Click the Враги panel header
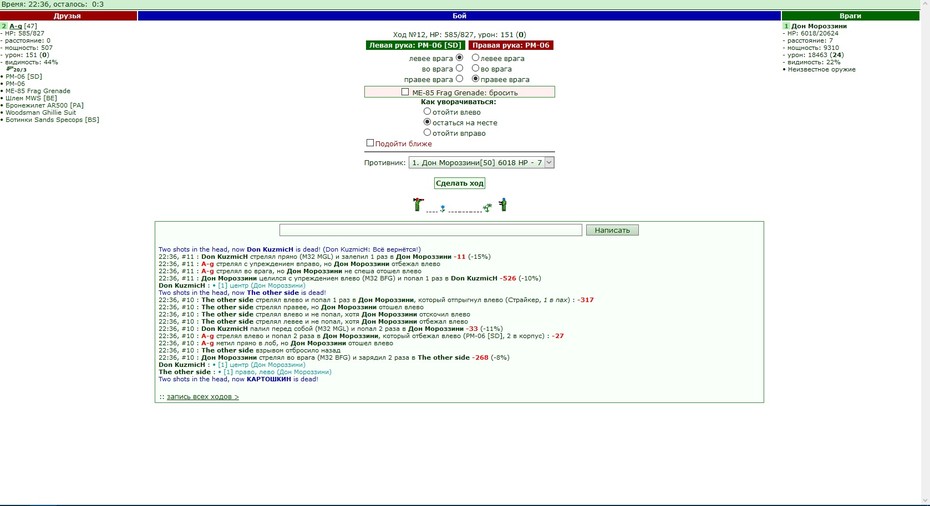Viewport: 930px width, 506px height. coord(851,16)
